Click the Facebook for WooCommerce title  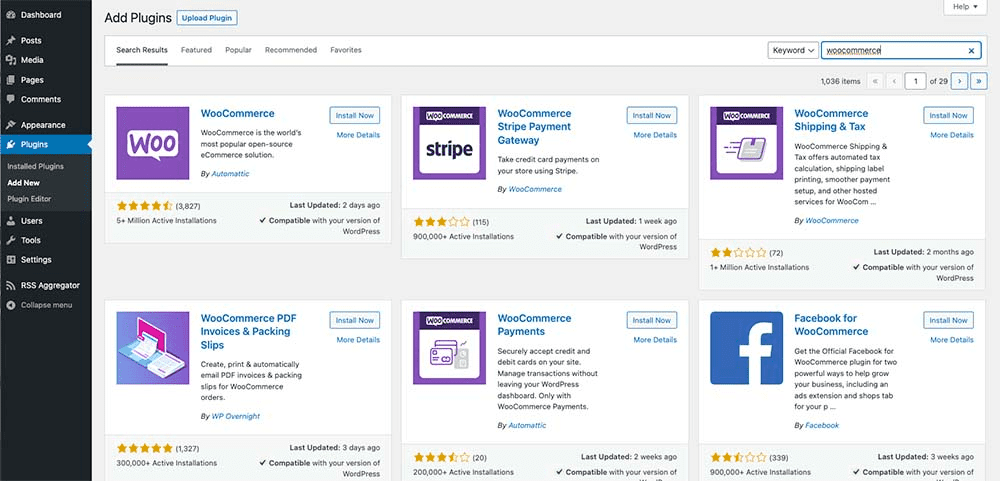click(x=831, y=325)
